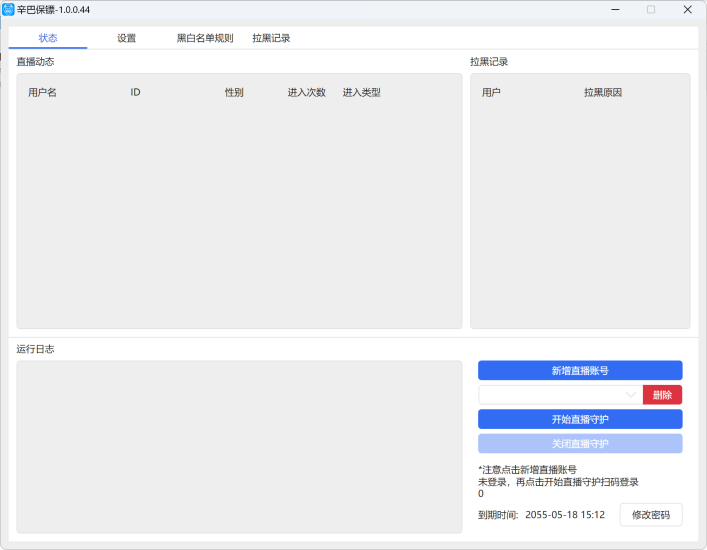Click the 运行日志 section label
This screenshot has width=707, height=550.
tap(35, 349)
